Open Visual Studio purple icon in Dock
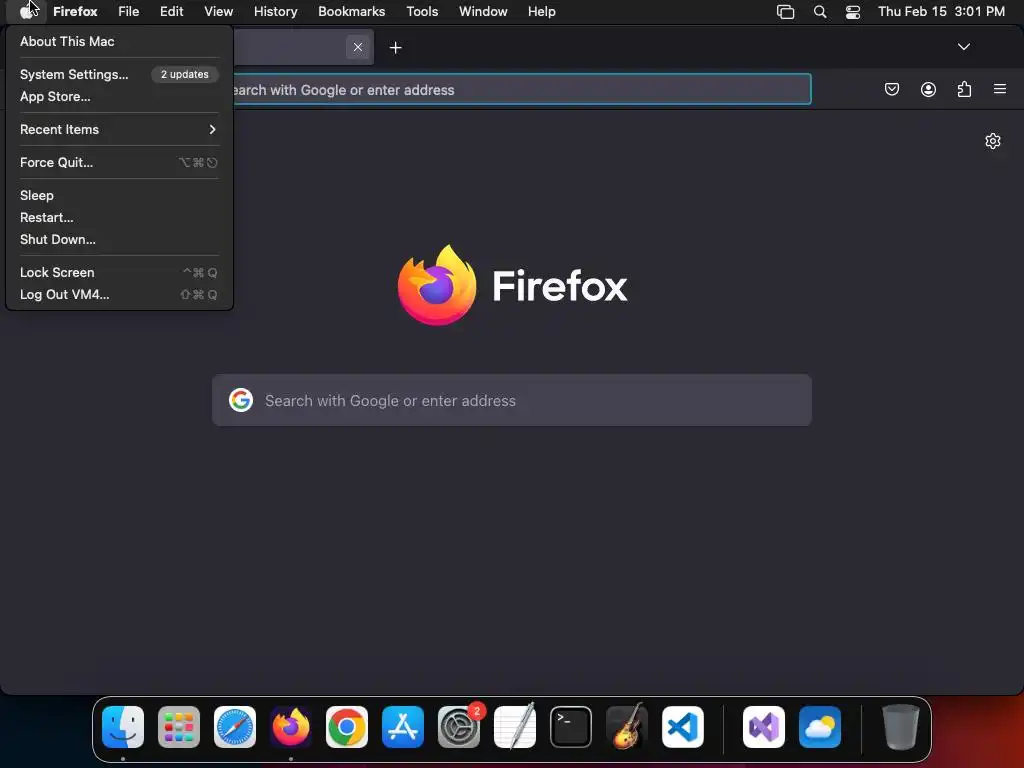The width and height of the screenshot is (1024, 768). 763,727
